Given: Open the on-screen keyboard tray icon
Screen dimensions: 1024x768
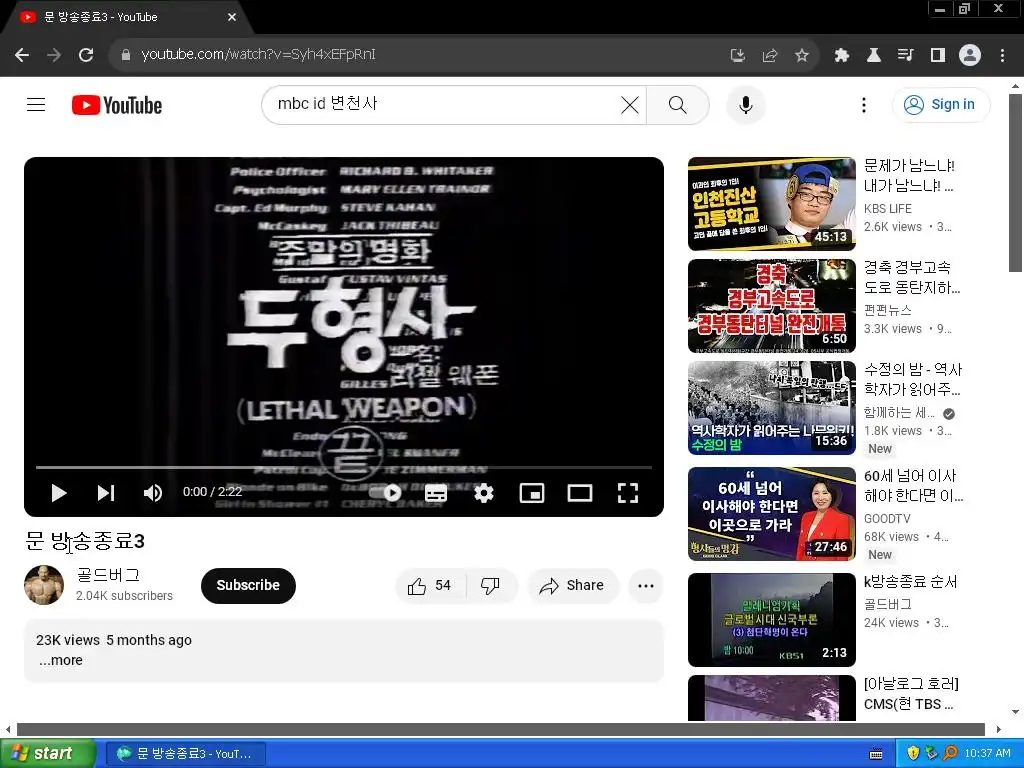Looking at the screenshot, I should [x=876, y=754].
